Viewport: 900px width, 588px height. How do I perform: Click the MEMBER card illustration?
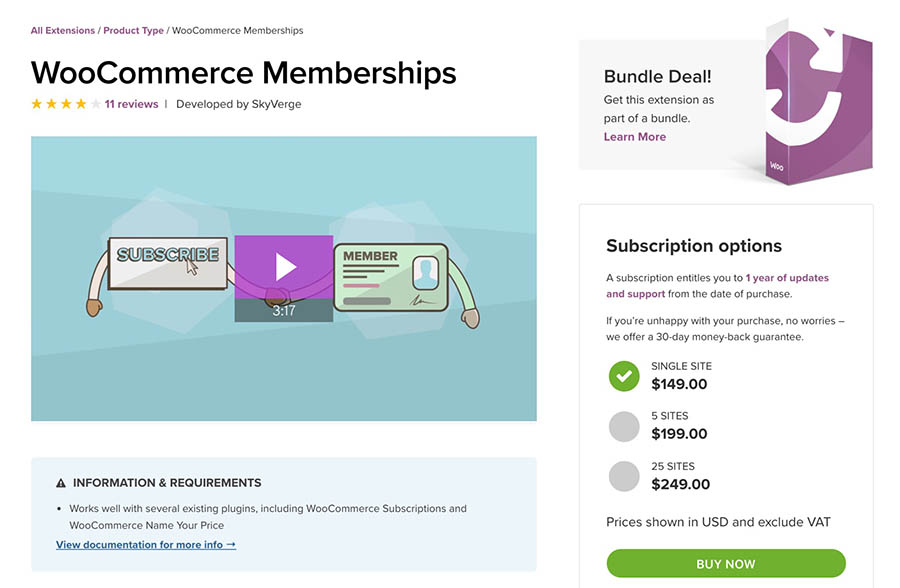pos(389,277)
